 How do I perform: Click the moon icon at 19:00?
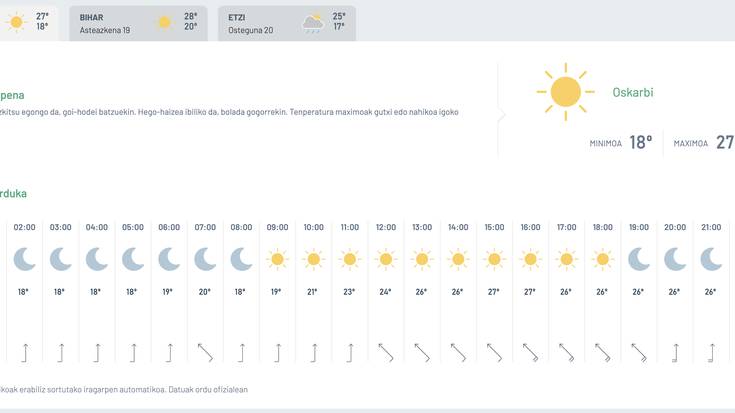tap(639, 259)
